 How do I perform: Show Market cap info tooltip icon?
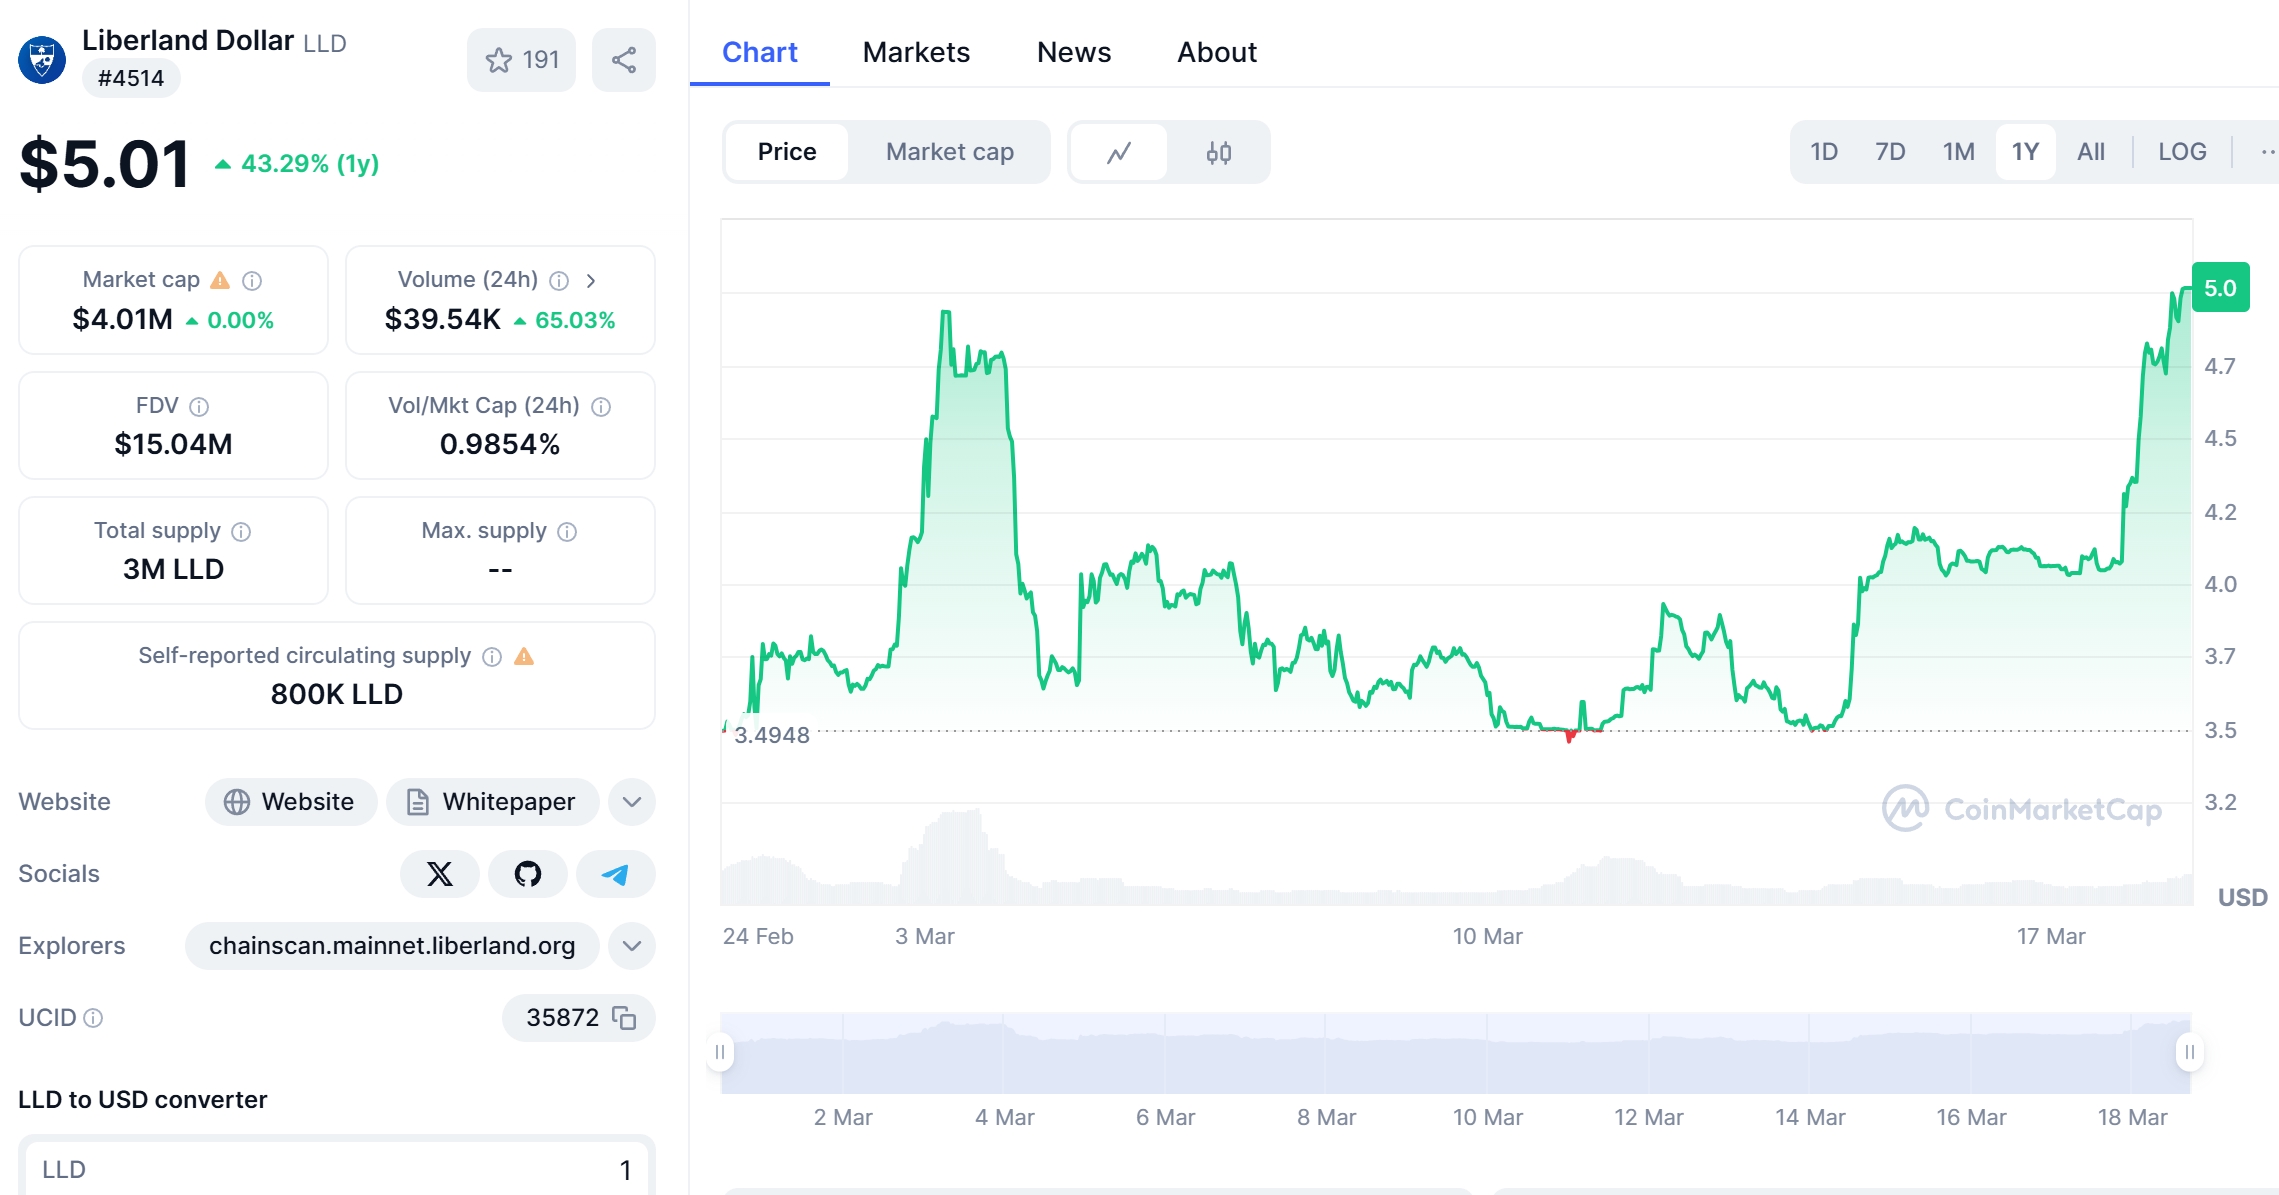tap(252, 281)
